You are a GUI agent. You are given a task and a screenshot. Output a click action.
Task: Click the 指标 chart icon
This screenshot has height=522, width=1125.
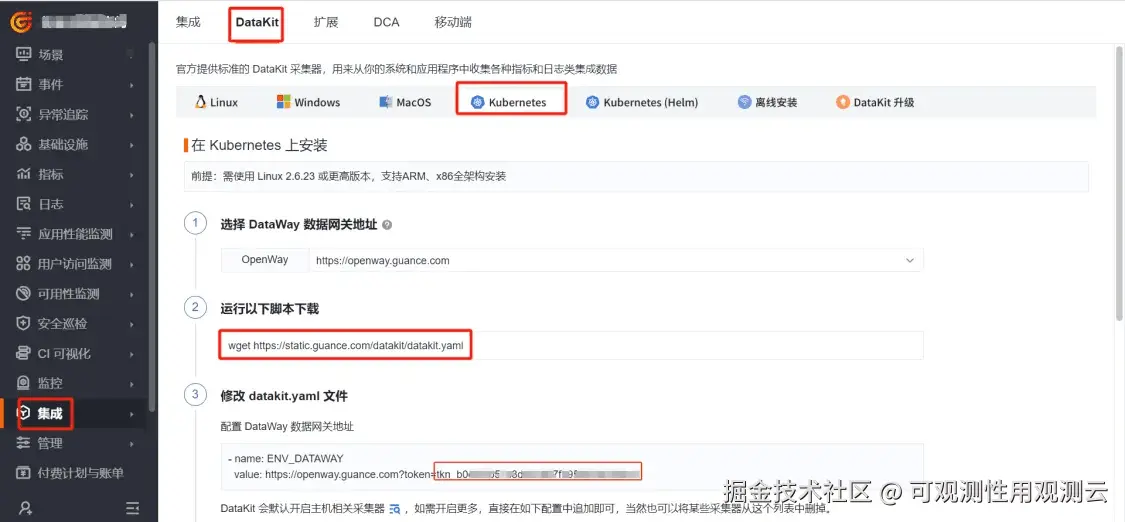click(x=24, y=174)
